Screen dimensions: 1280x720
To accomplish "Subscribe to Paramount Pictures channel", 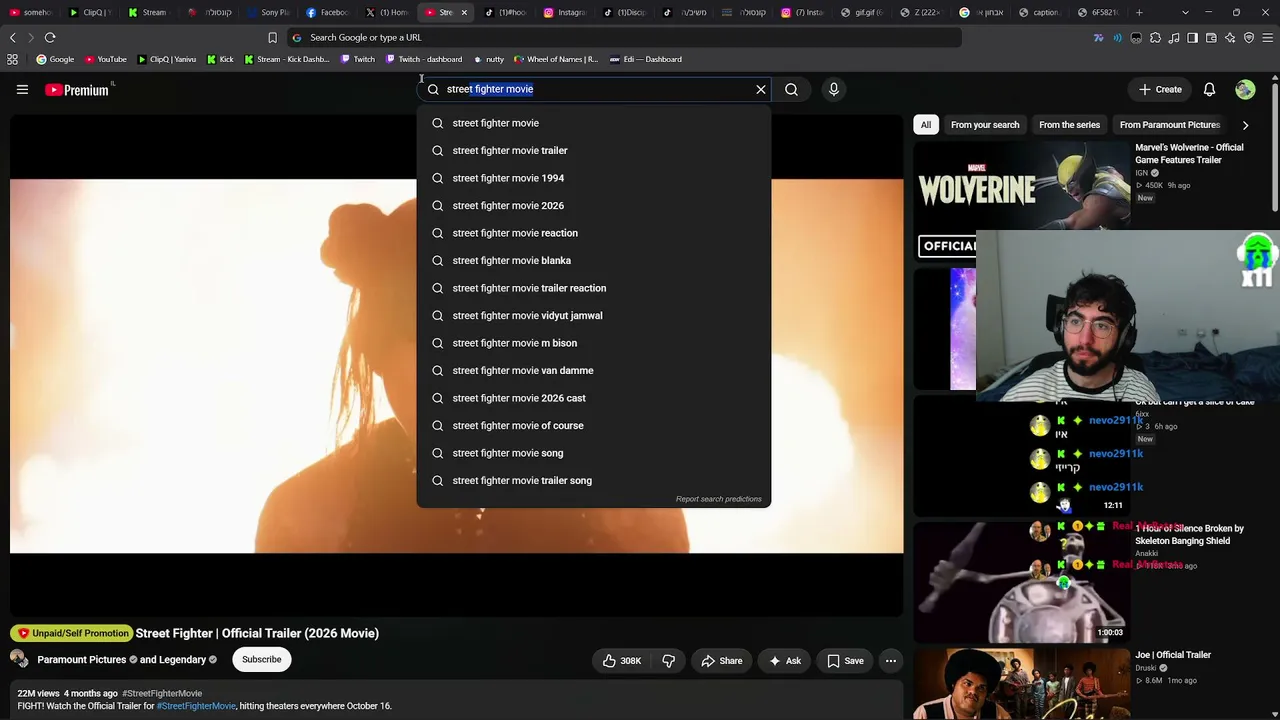I will [x=261, y=659].
